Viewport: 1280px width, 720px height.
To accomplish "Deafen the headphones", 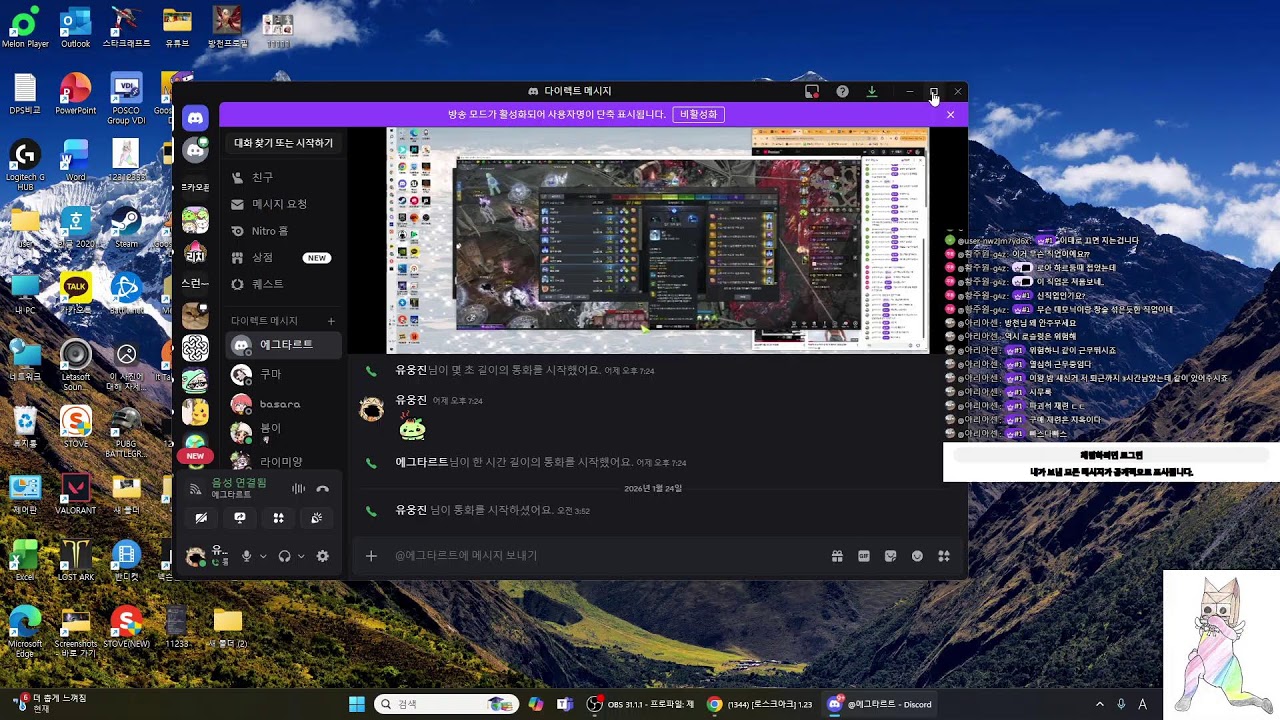I will tap(284, 556).
